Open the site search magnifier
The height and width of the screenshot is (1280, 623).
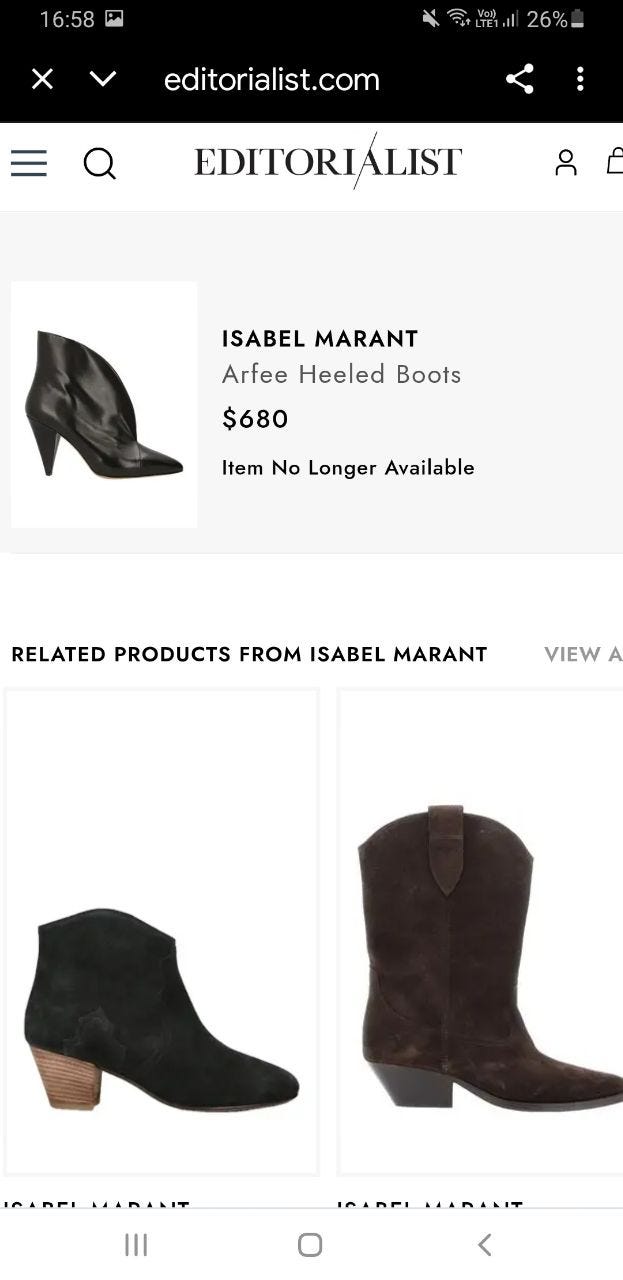[99, 162]
